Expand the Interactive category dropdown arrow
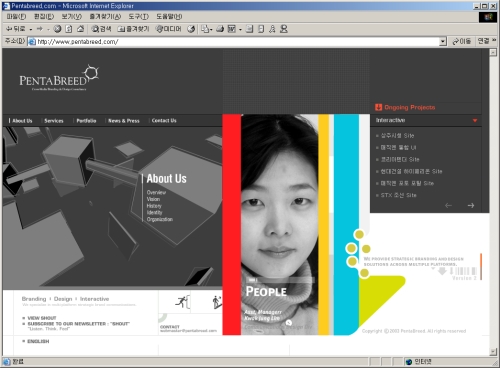 pyautogui.click(x=475, y=120)
